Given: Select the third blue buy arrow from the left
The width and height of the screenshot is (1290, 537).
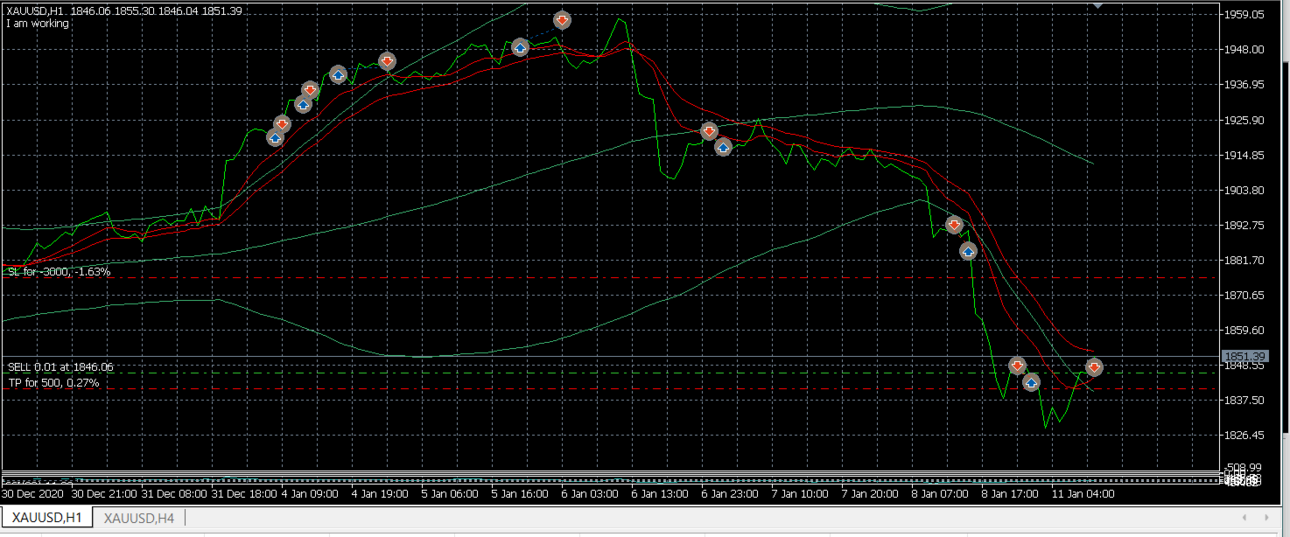Looking at the screenshot, I should pyautogui.click(x=338, y=74).
